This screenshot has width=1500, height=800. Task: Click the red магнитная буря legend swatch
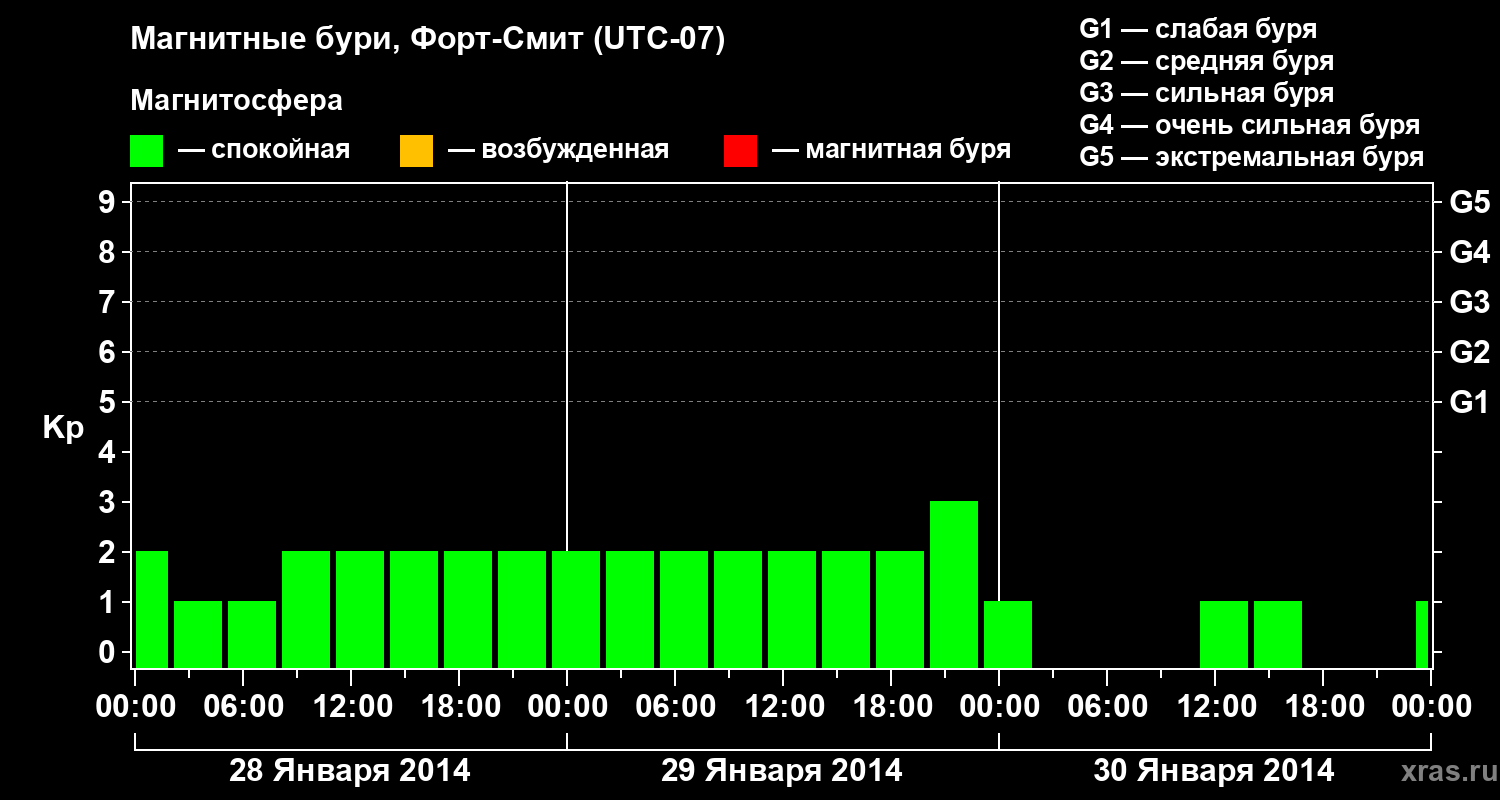[740, 151]
